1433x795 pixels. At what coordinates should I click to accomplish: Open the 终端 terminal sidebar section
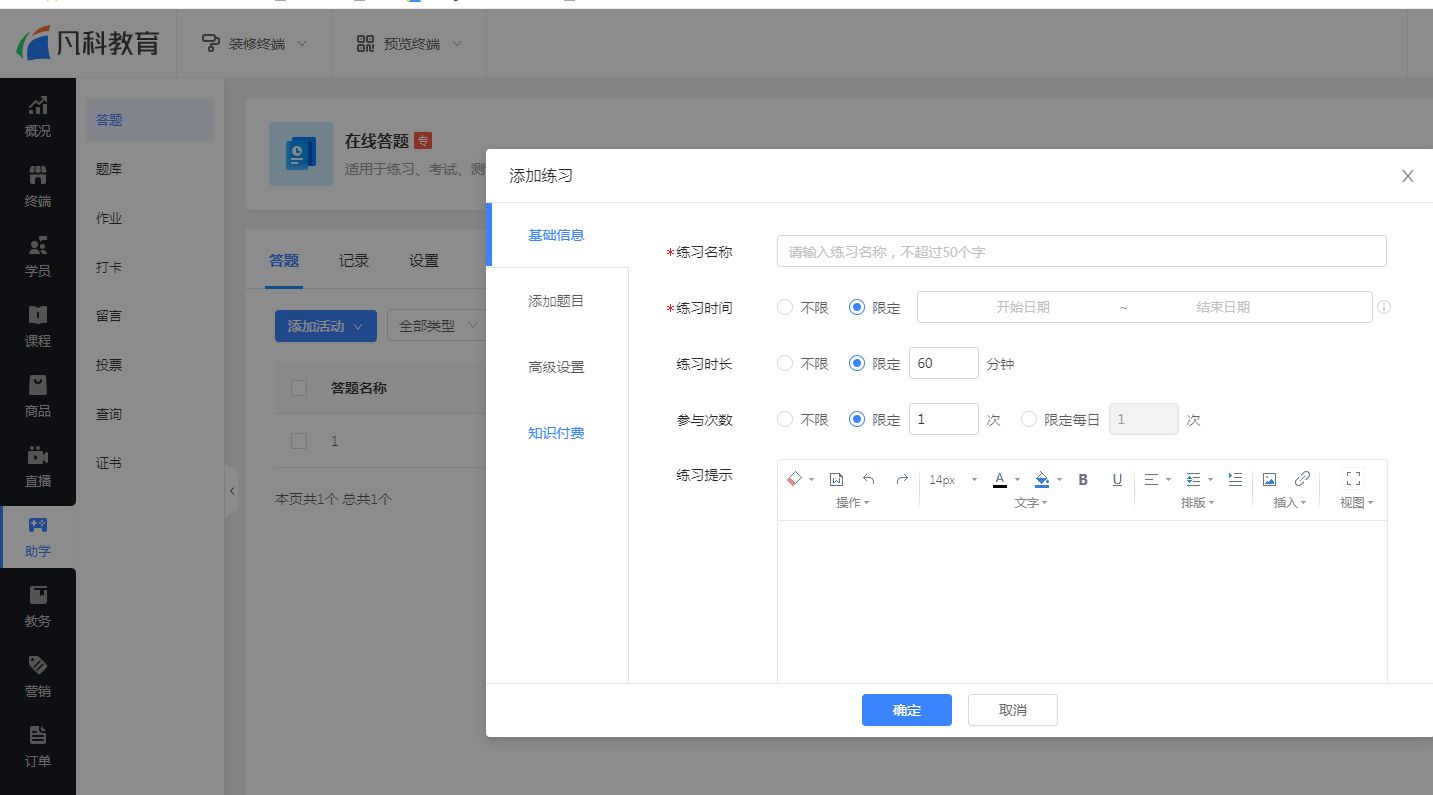pyautogui.click(x=38, y=187)
